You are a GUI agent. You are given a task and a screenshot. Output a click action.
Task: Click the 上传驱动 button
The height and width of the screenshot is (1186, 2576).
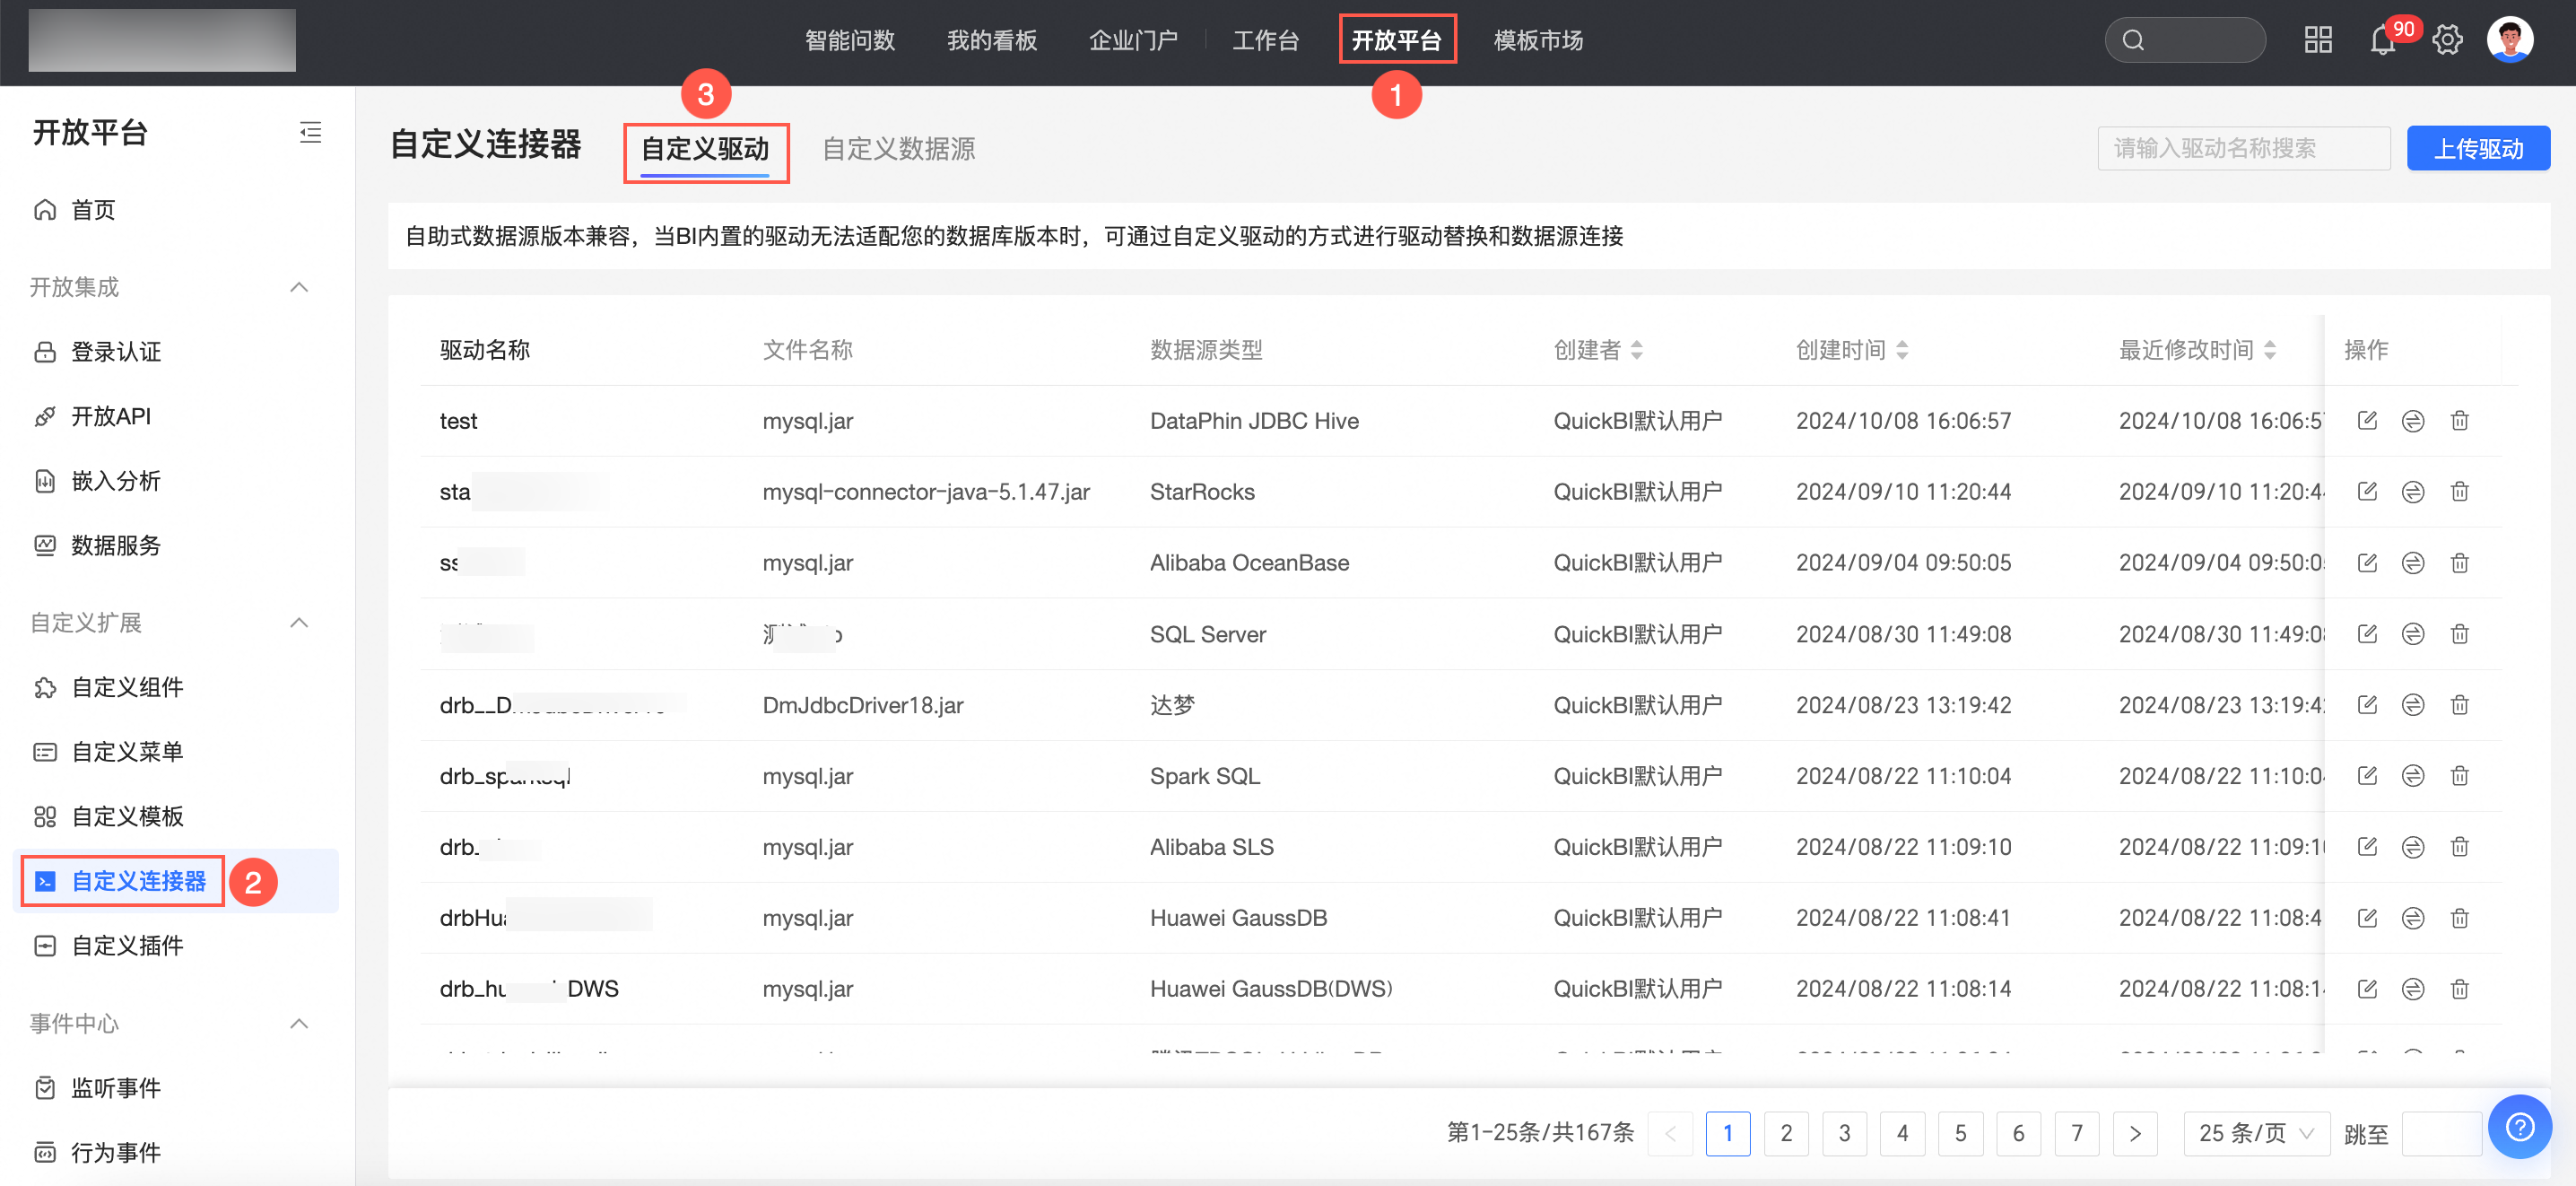pyautogui.click(x=2478, y=148)
